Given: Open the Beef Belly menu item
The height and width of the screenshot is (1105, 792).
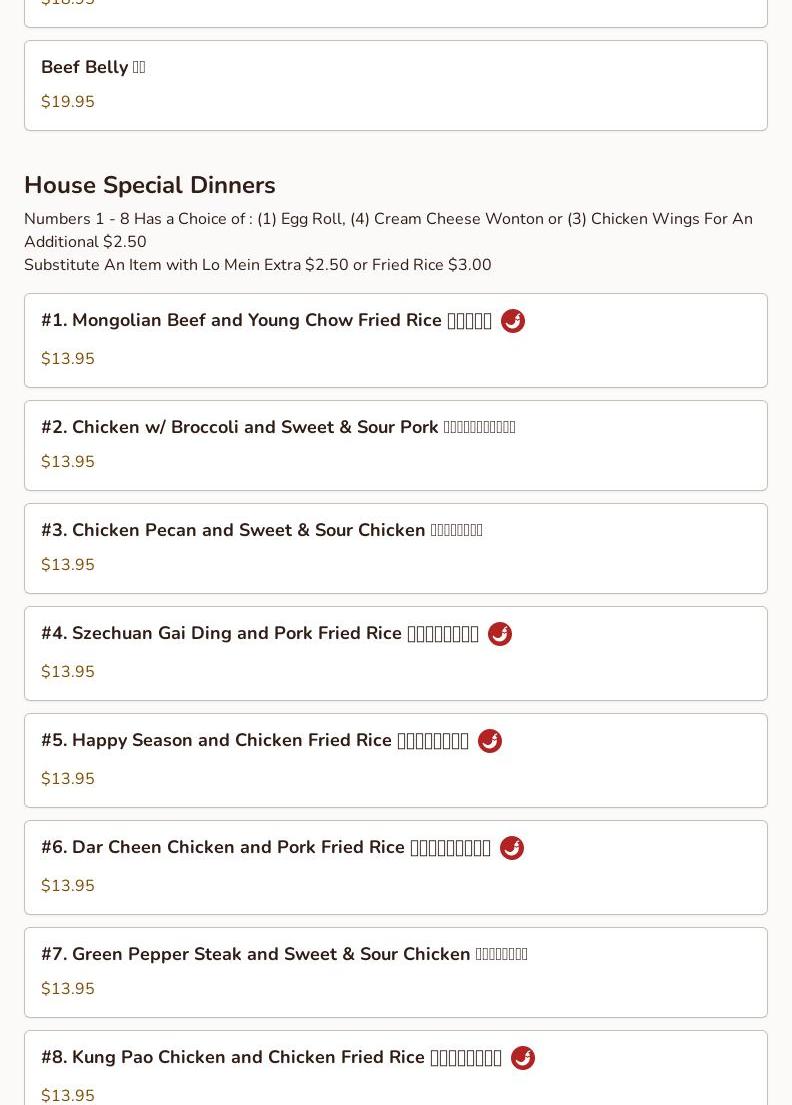Looking at the screenshot, I should click(x=395, y=85).
